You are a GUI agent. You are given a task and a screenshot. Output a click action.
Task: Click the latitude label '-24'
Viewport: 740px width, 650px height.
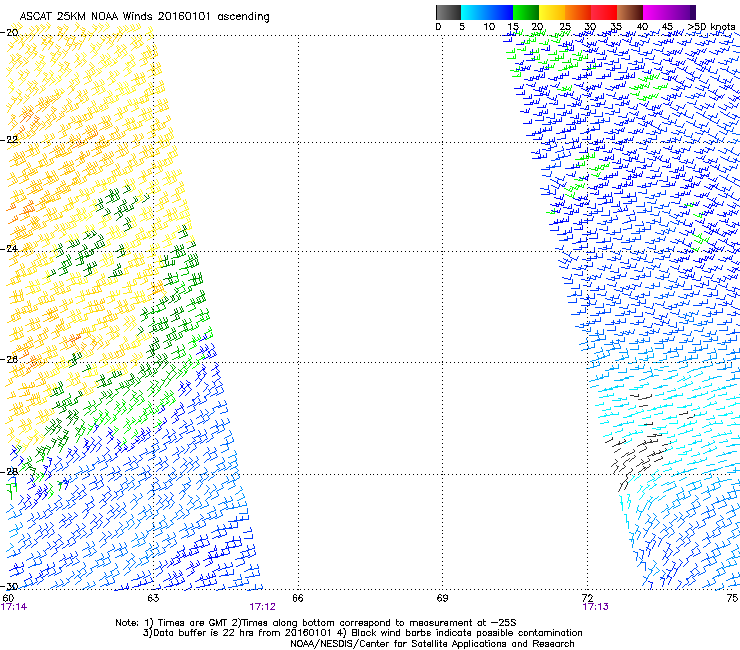click(x=10, y=249)
